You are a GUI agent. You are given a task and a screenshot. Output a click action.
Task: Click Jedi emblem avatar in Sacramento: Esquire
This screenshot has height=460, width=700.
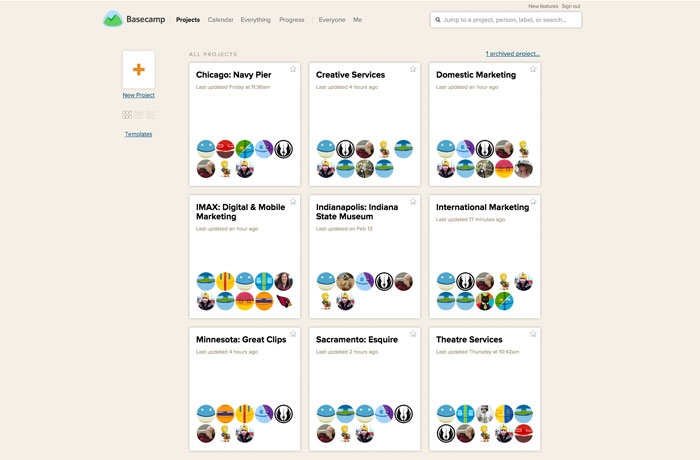404,414
